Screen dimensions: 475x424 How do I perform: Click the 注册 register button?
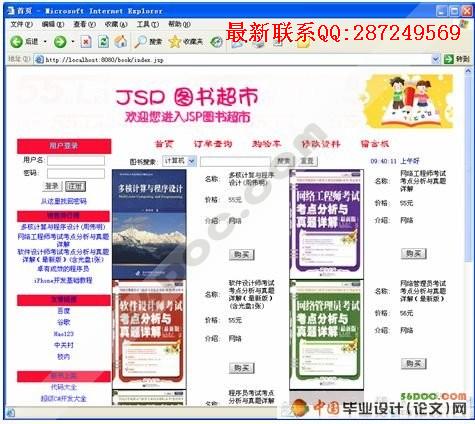[x=75, y=186]
